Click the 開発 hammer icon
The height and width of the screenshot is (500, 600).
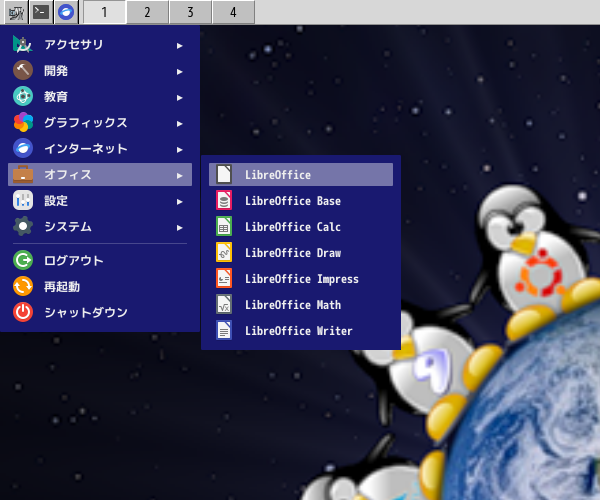(23, 70)
